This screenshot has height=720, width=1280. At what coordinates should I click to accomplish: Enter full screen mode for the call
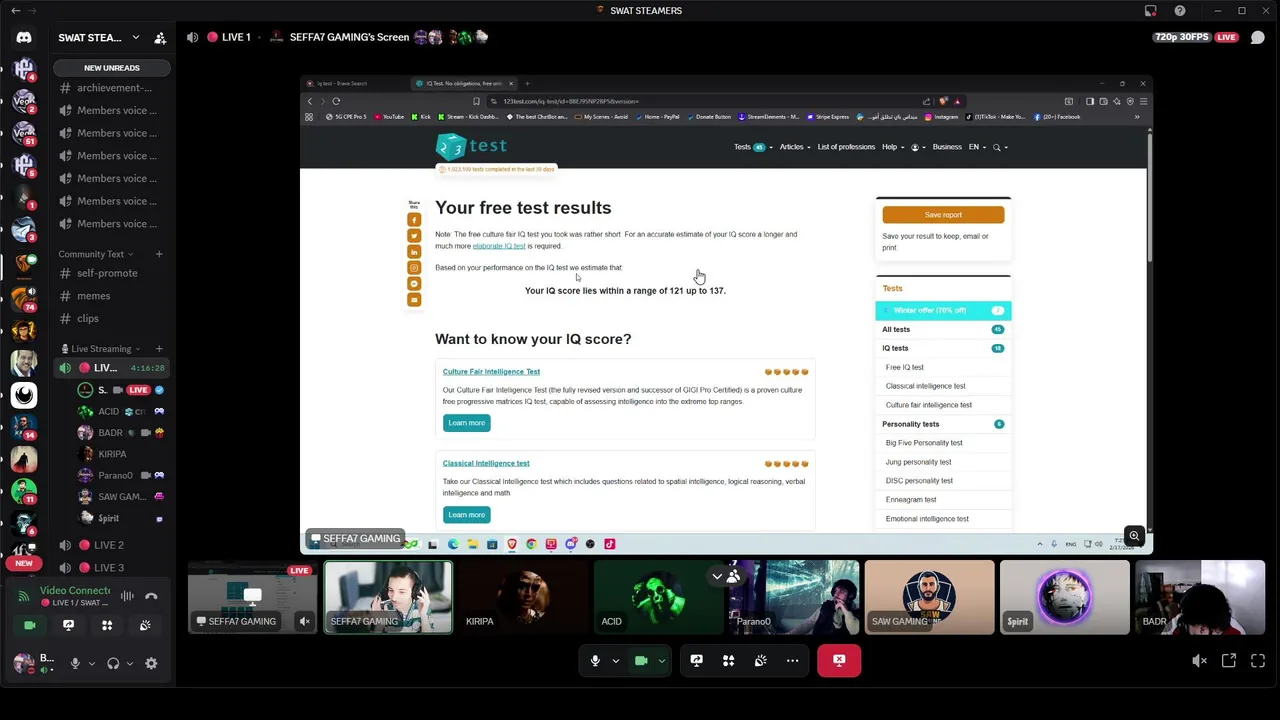coord(1258,660)
